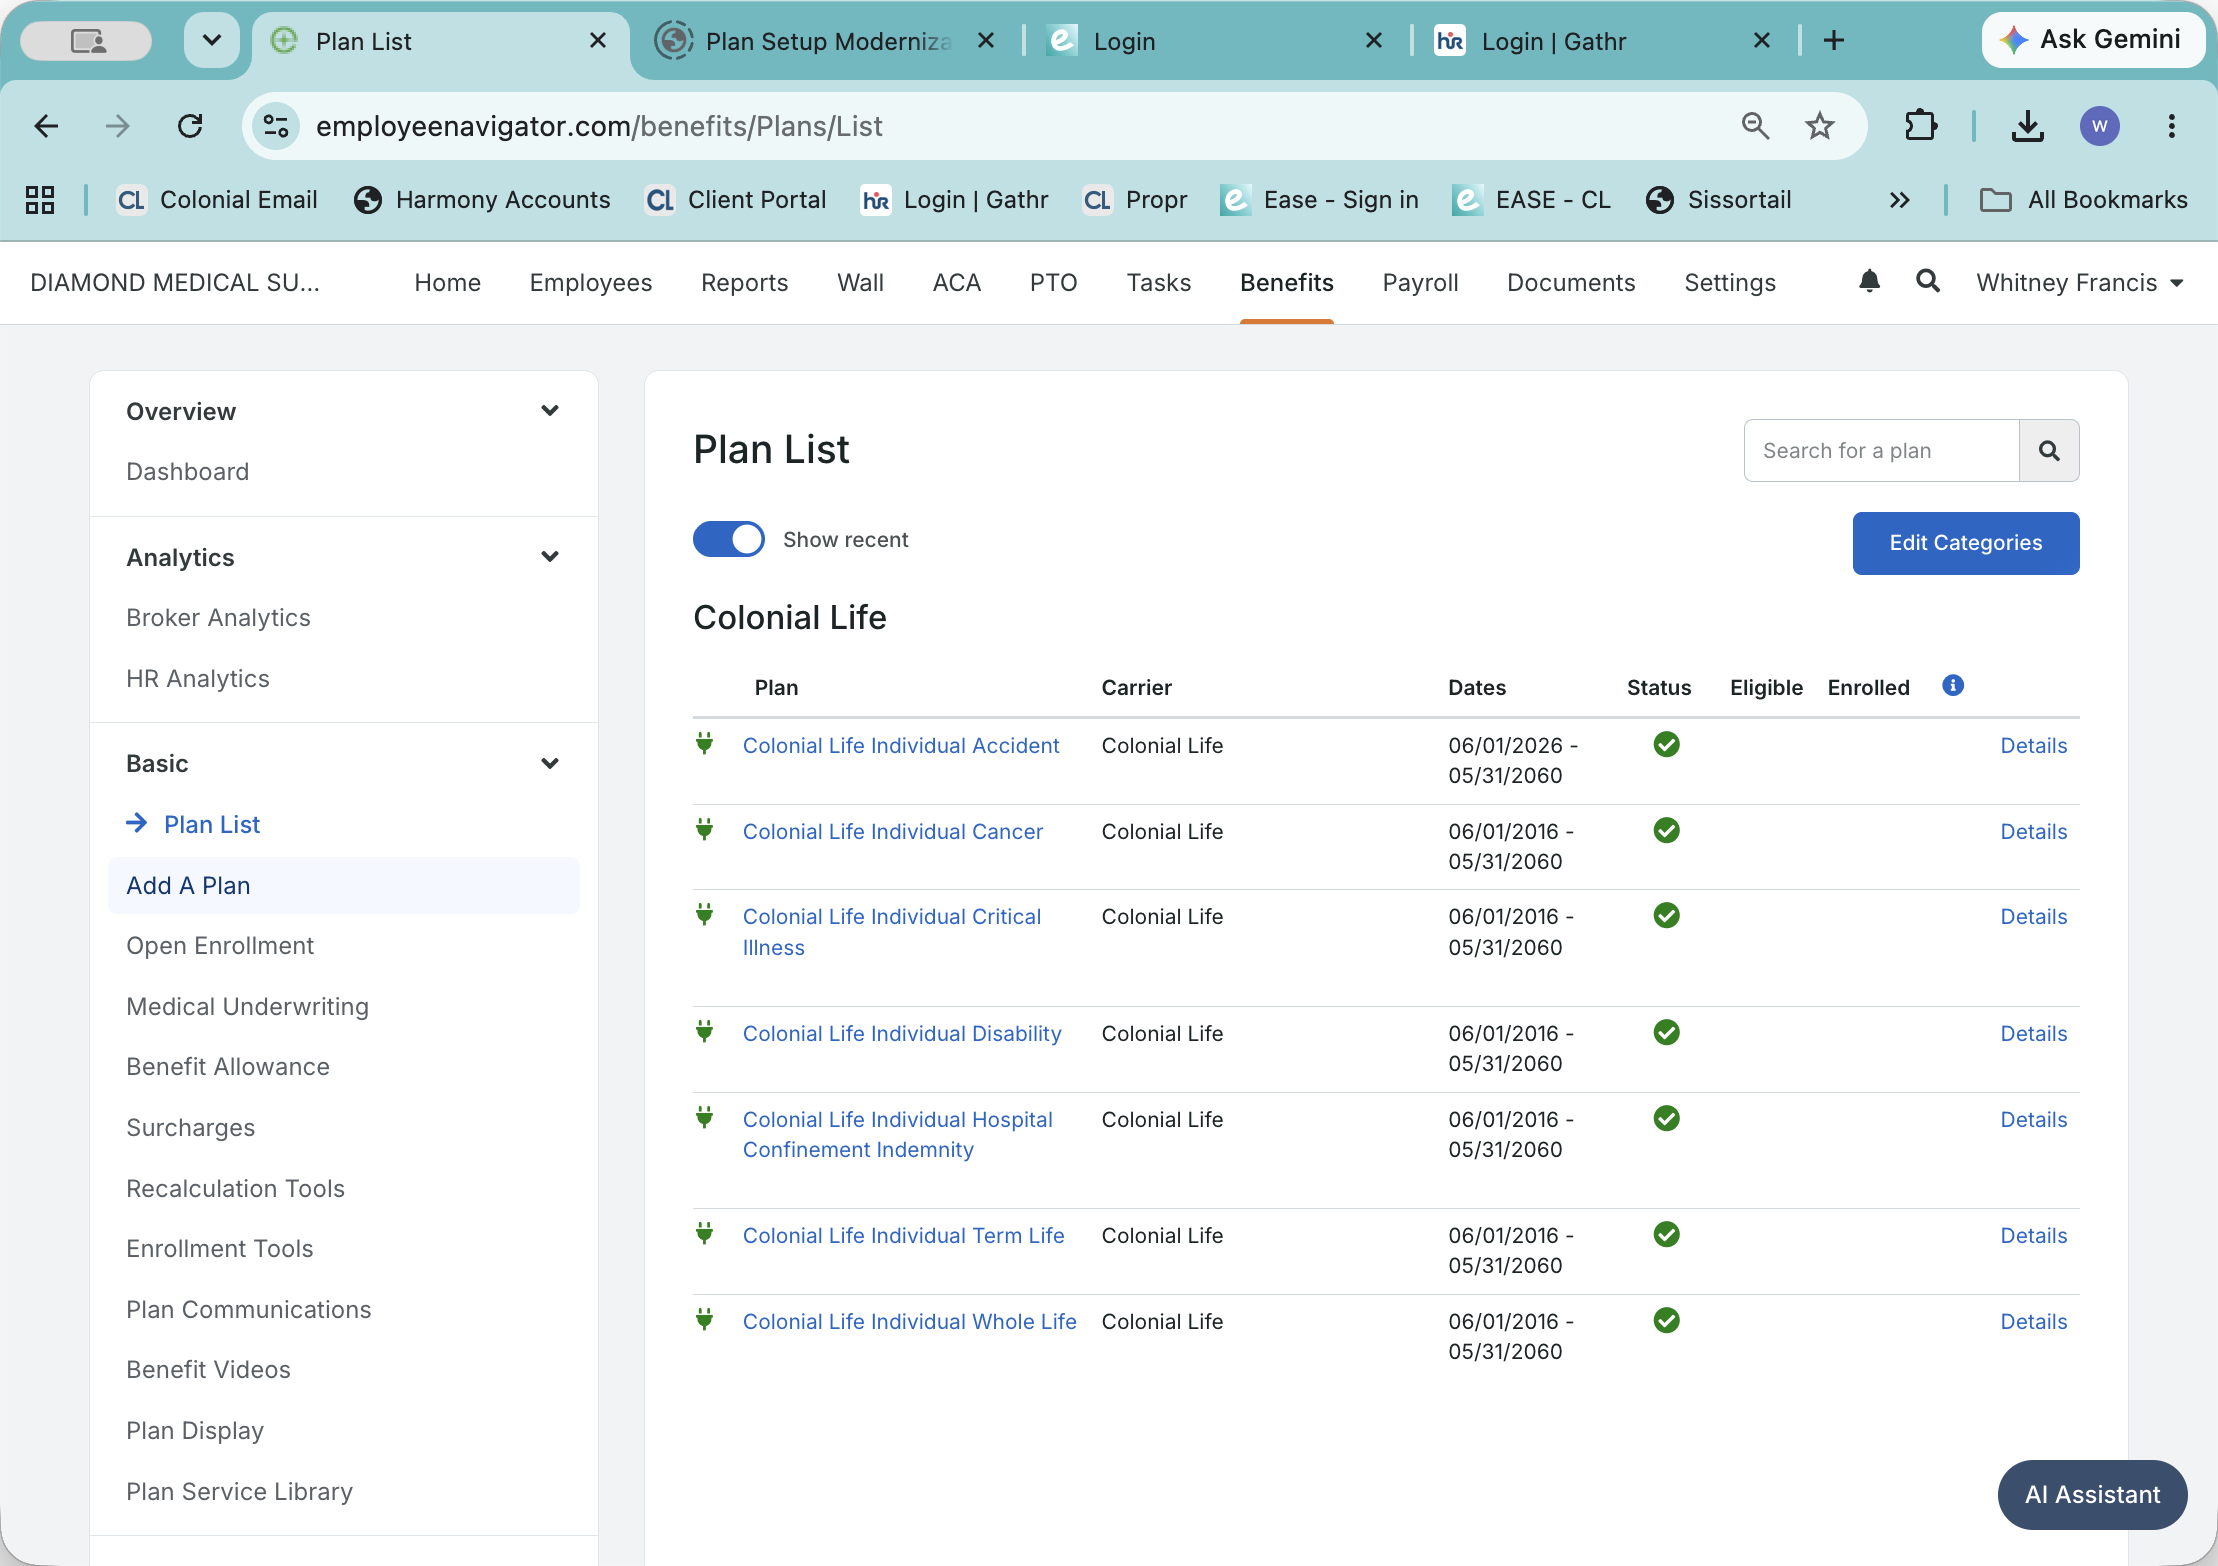The image size is (2218, 1566).
Task: Click plug icon beside Individual Whole Life
Action: tap(705, 1319)
